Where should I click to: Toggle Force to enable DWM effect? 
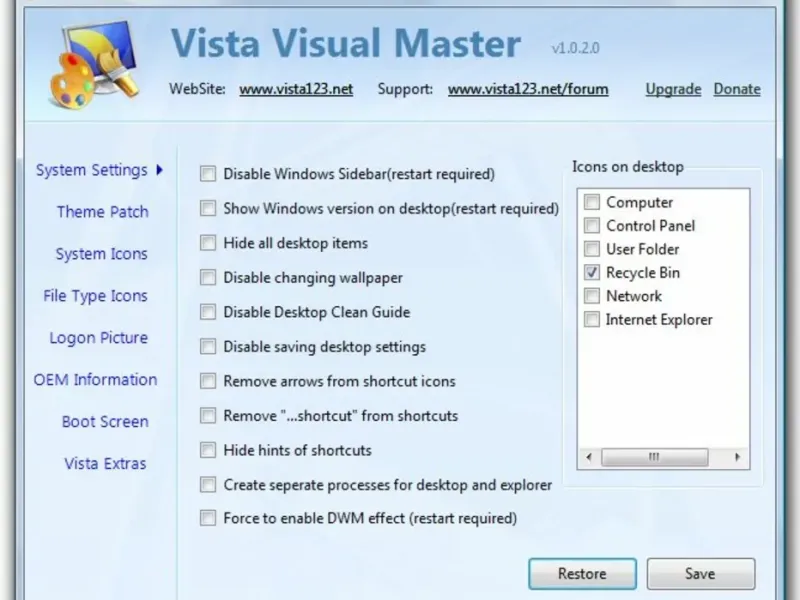coord(208,518)
